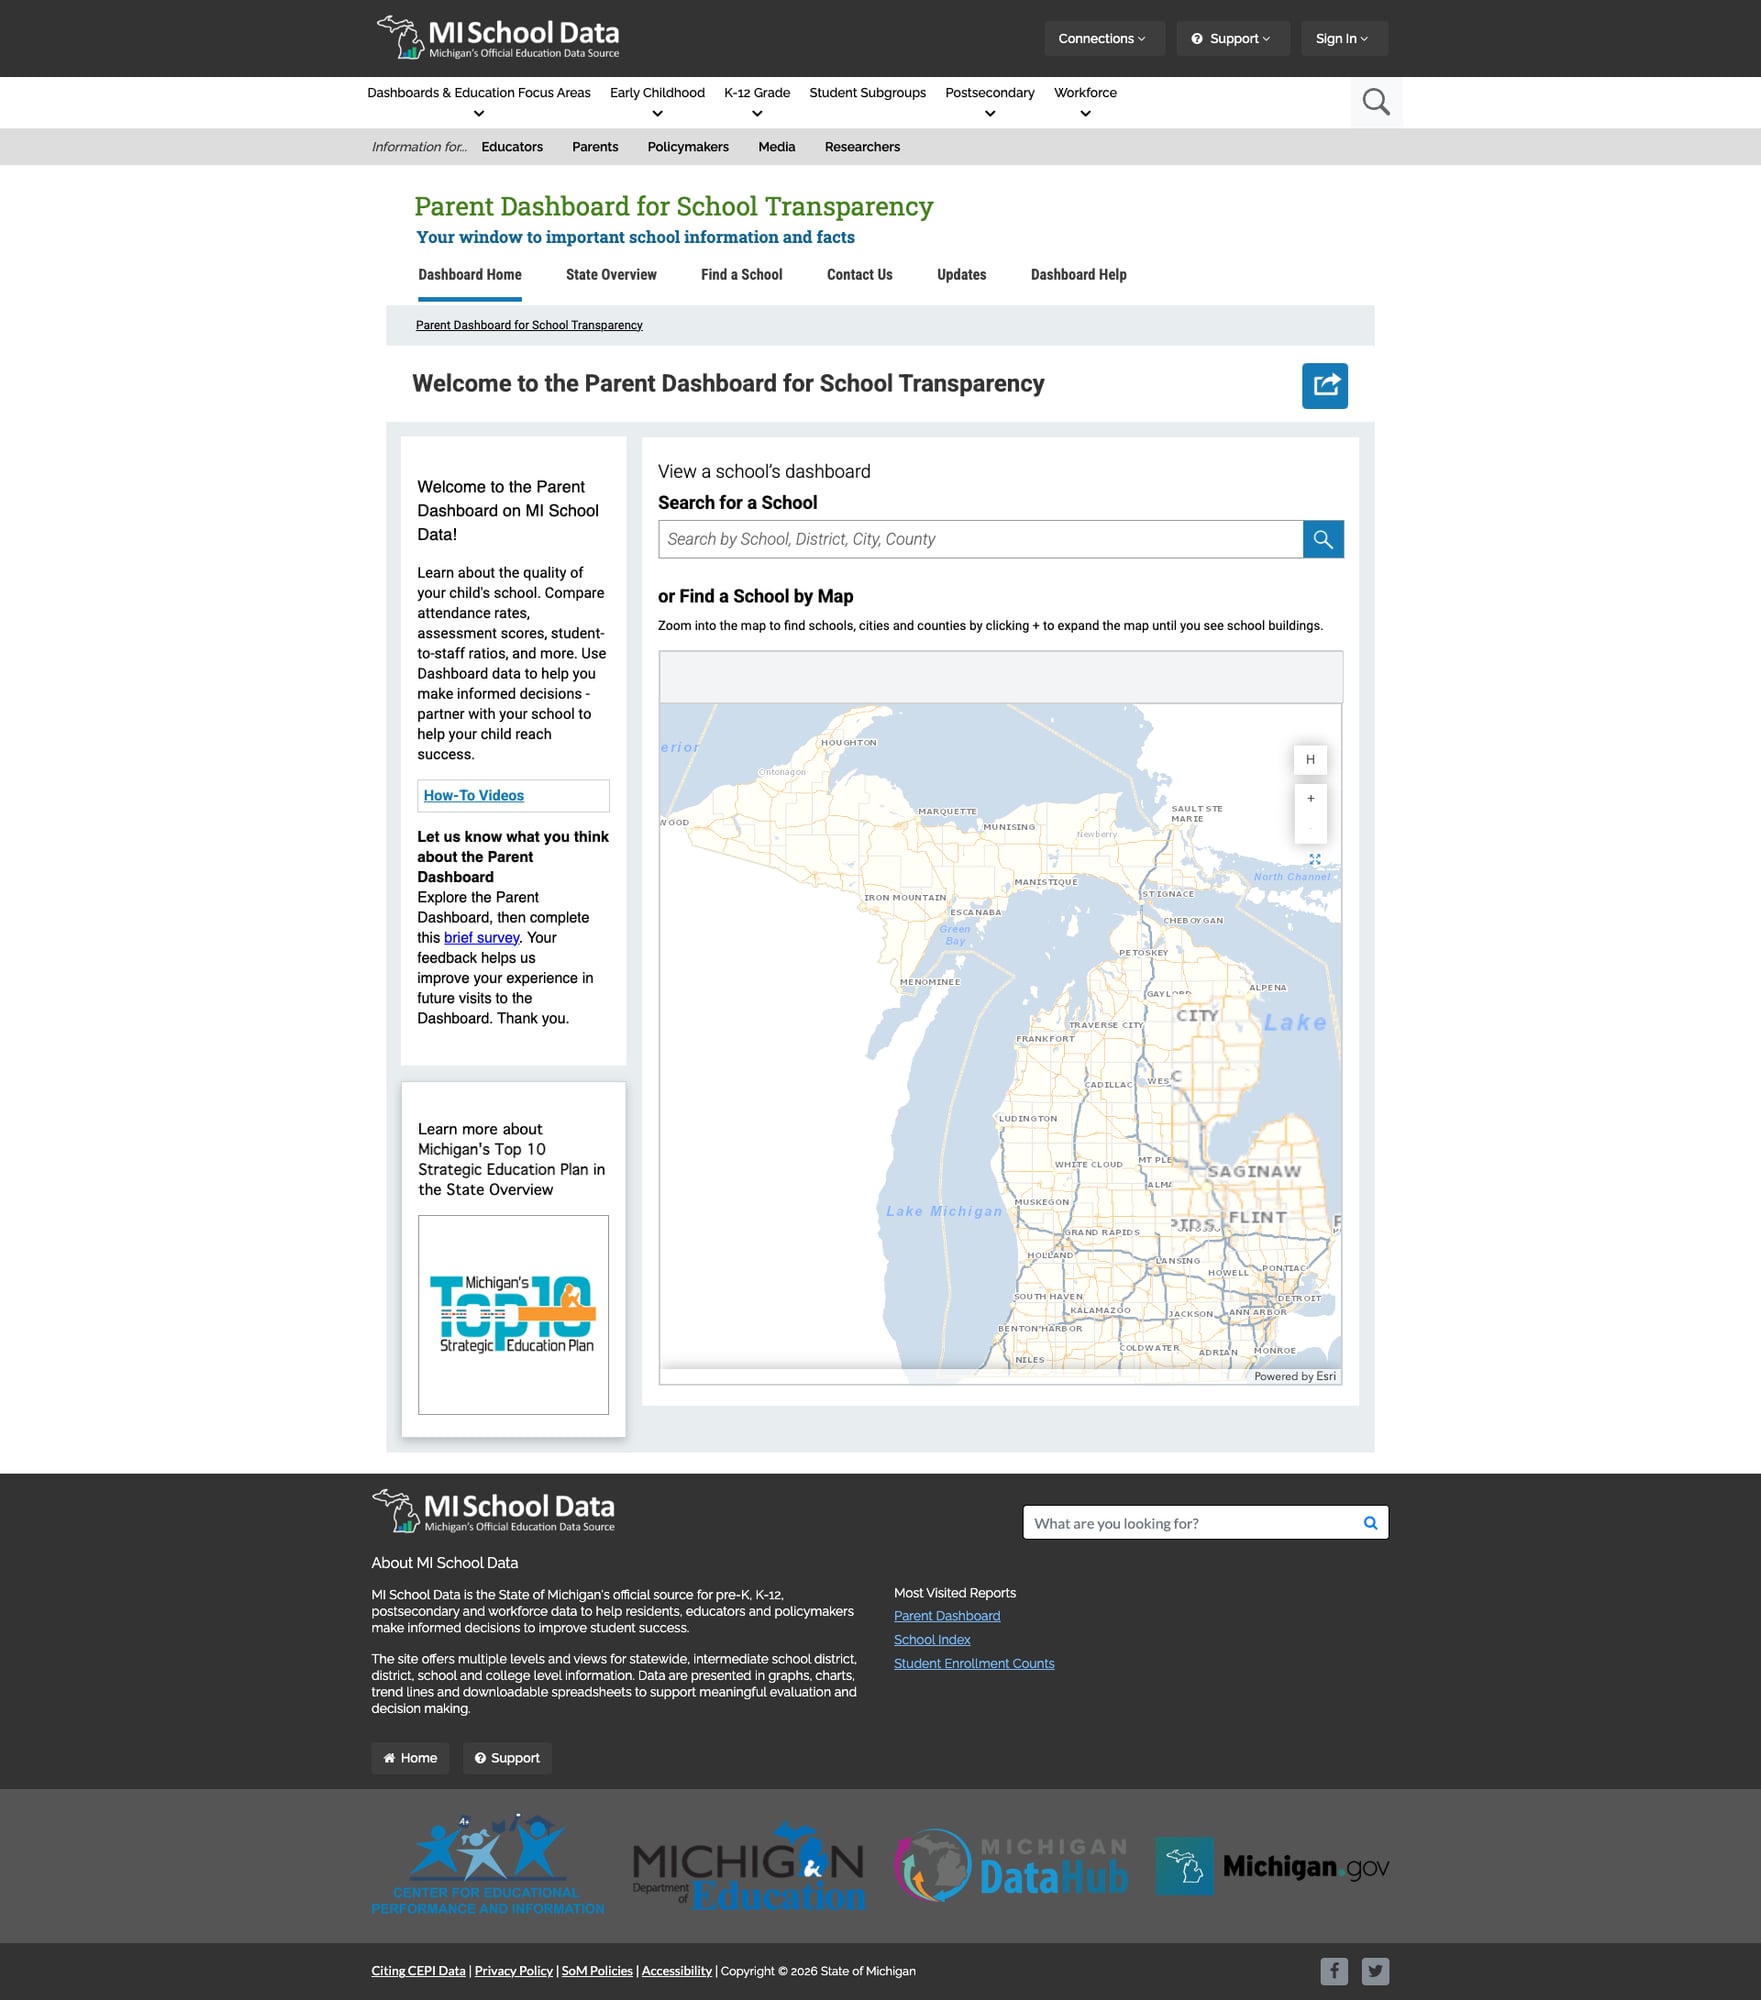Select the State Overview tab
This screenshot has width=1761, height=2000.
point(611,275)
